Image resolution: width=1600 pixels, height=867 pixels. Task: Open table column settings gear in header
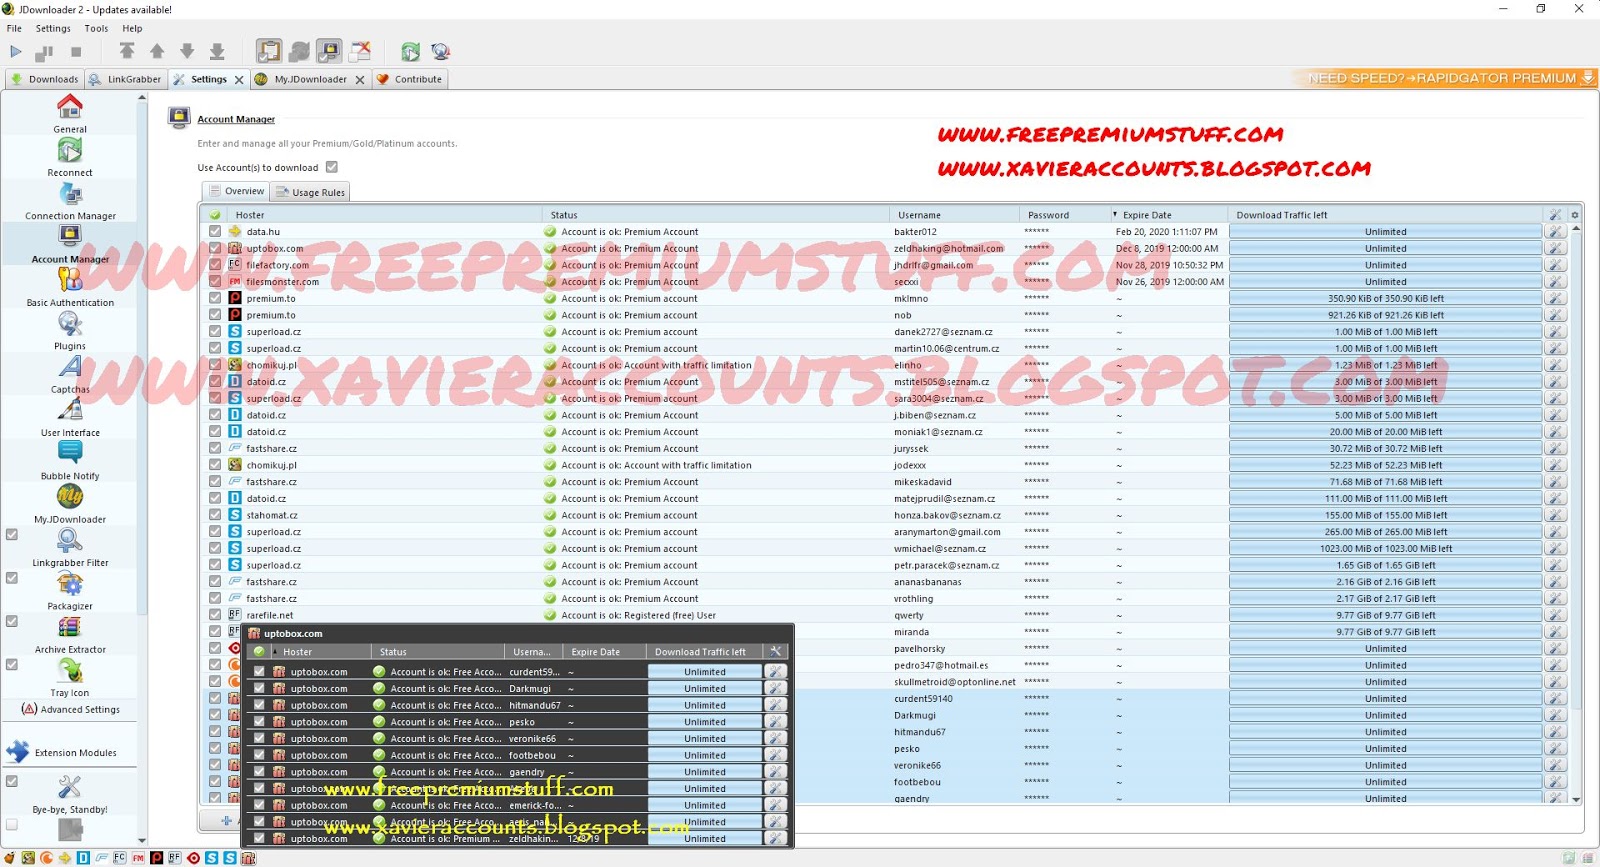pyautogui.click(x=1574, y=215)
